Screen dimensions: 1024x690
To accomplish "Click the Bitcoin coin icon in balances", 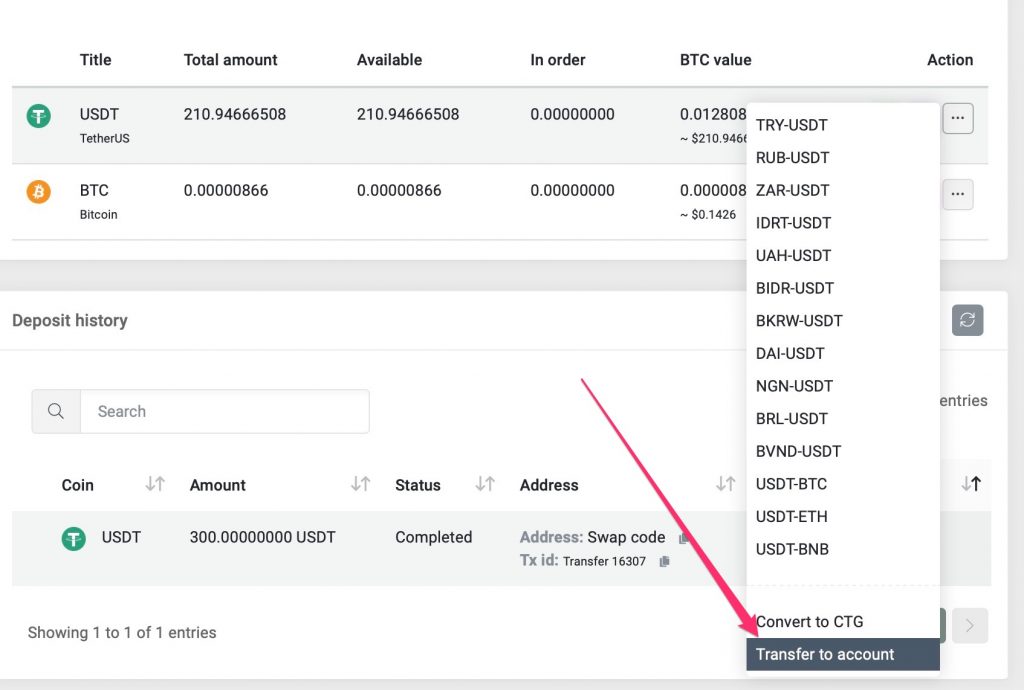I will [x=39, y=192].
